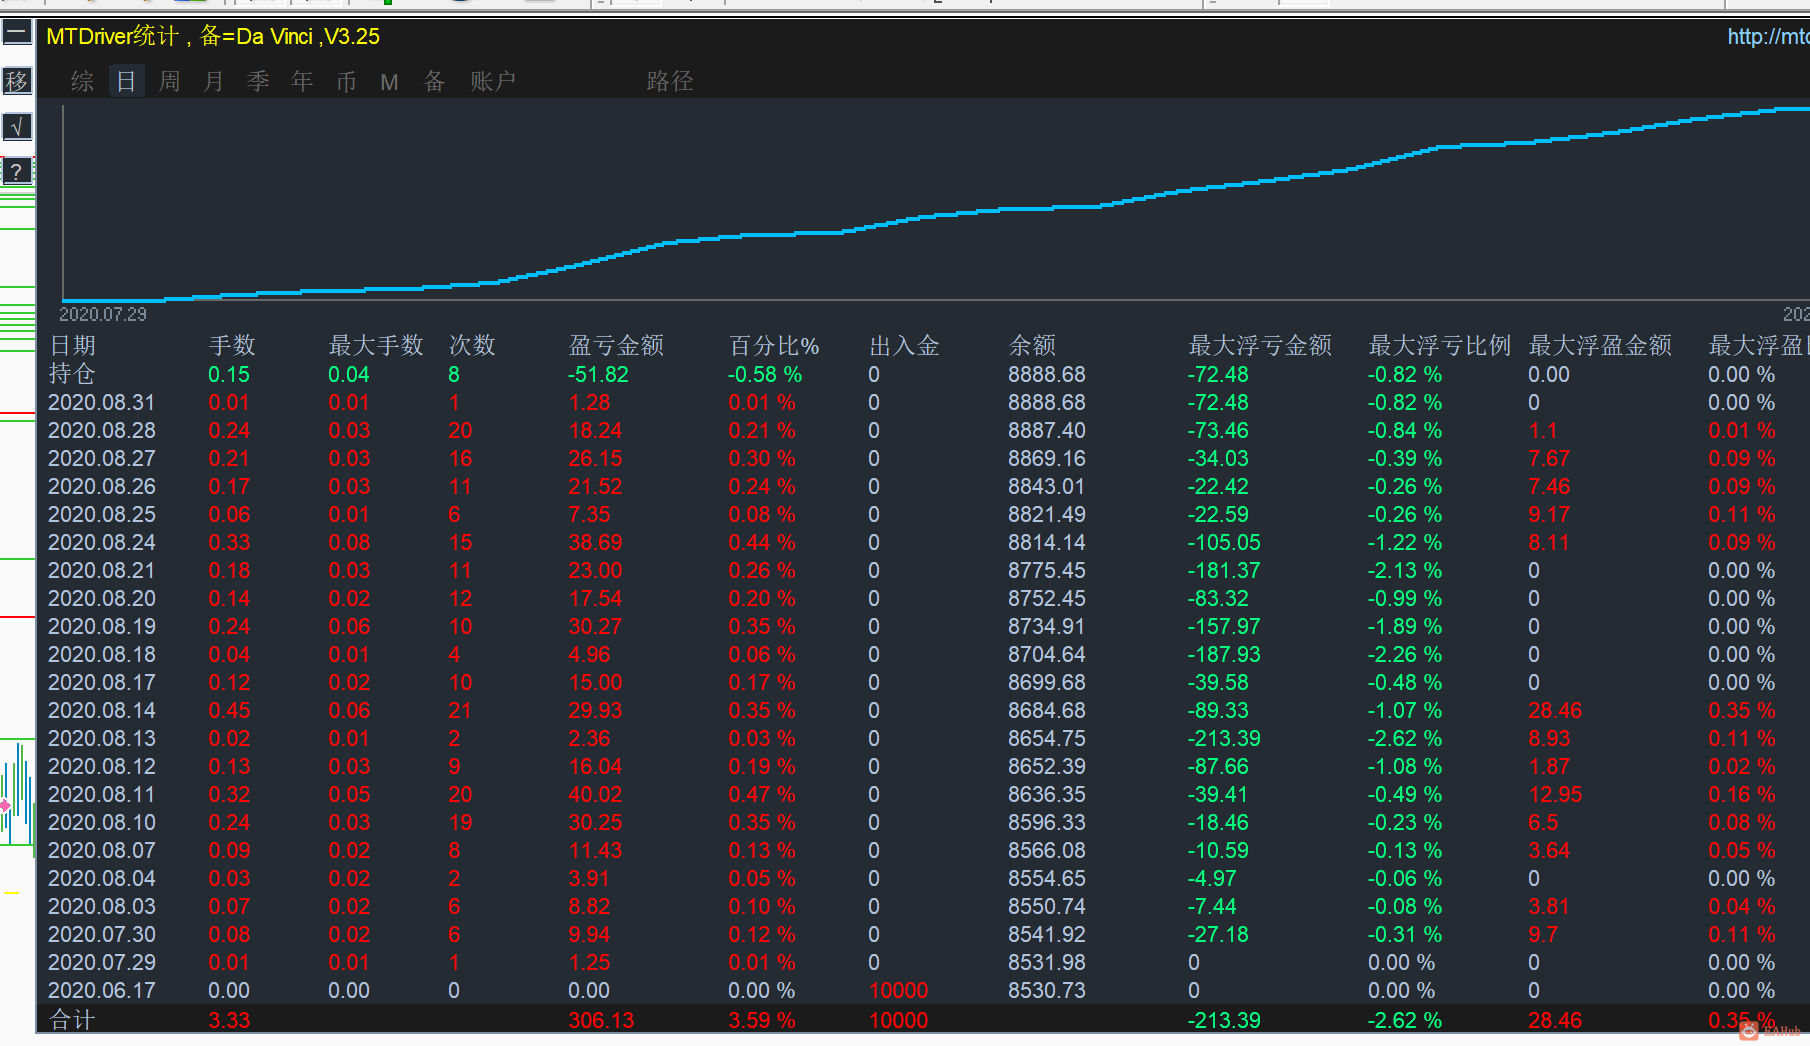Select the 2020.08.19 date row
This screenshot has width=1810, height=1046.
pyautogui.click(x=102, y=626)
